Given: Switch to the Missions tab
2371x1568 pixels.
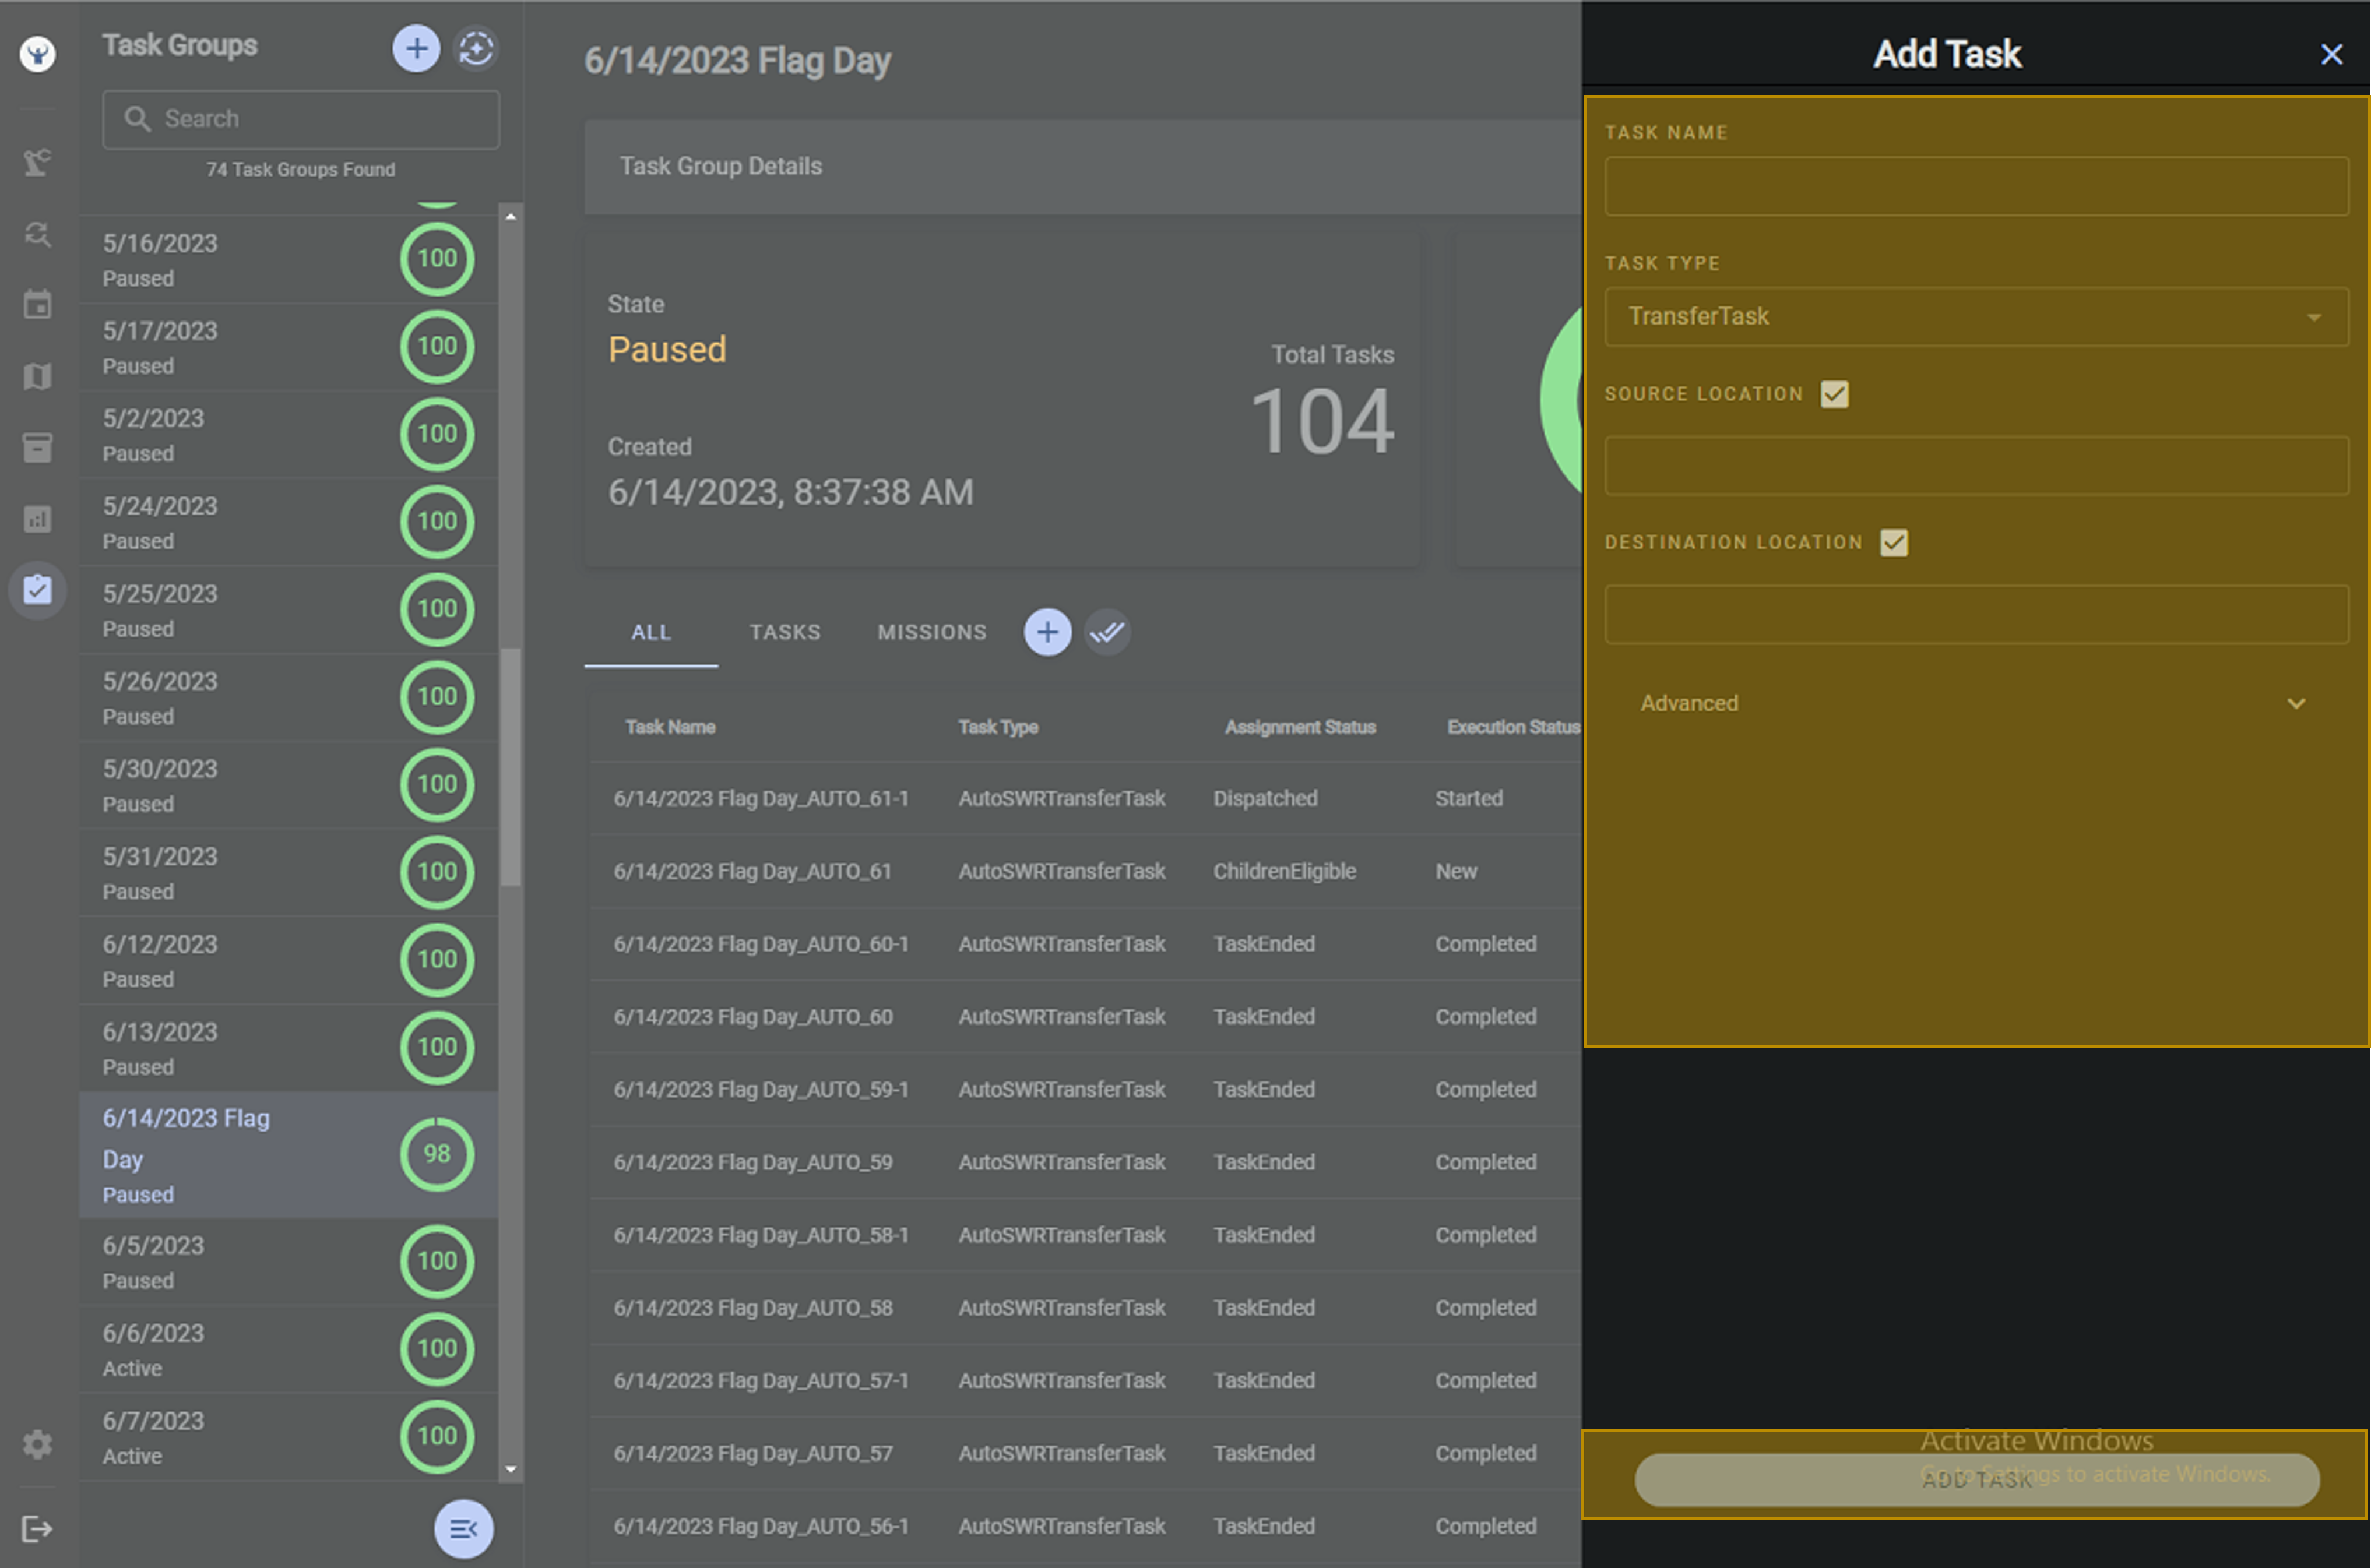Looking at the screenshot, I should click(x=931, y=632).
